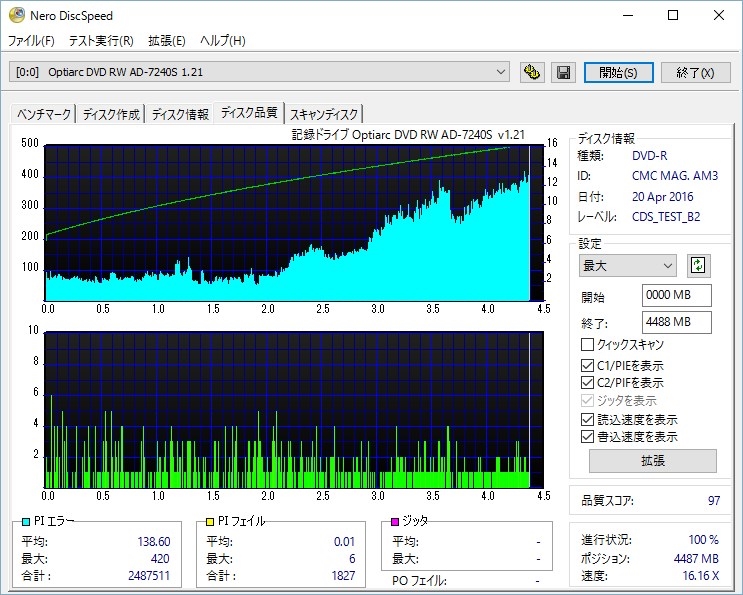Screen dimensions: 743x595
Task: Click the label value CDS_TEST_B2
Action: 666,217
